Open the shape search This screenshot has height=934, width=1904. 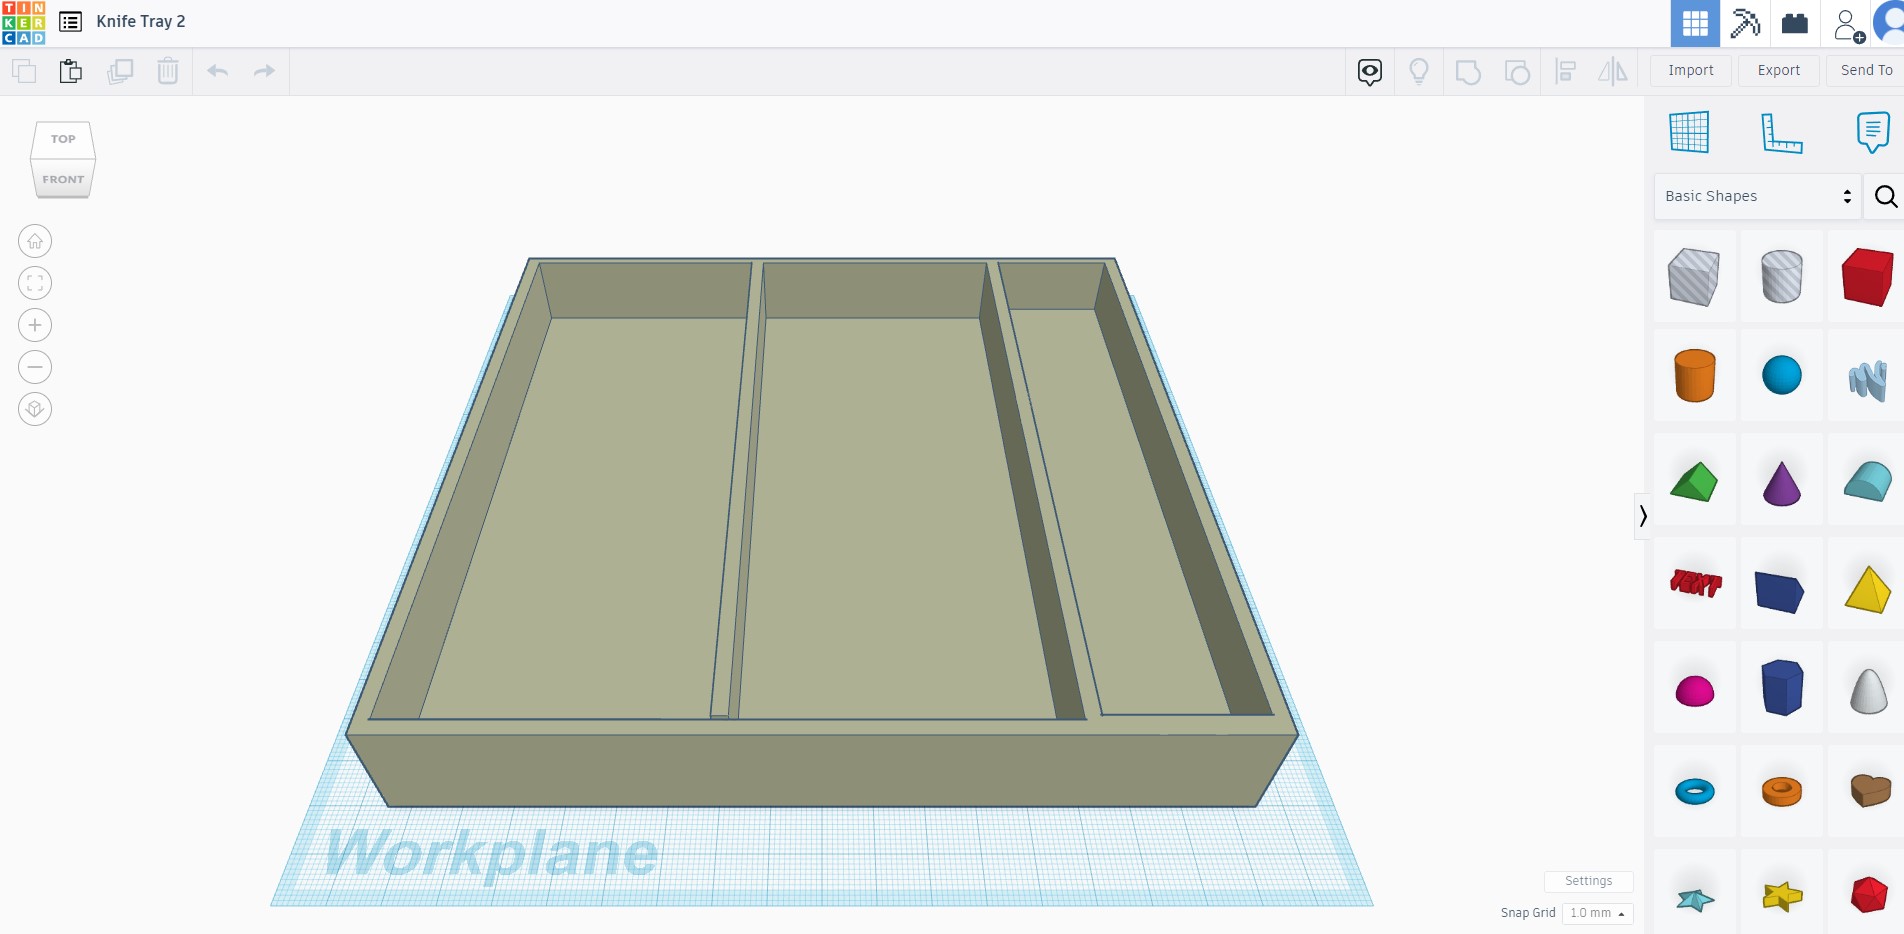coord(1886,196)
